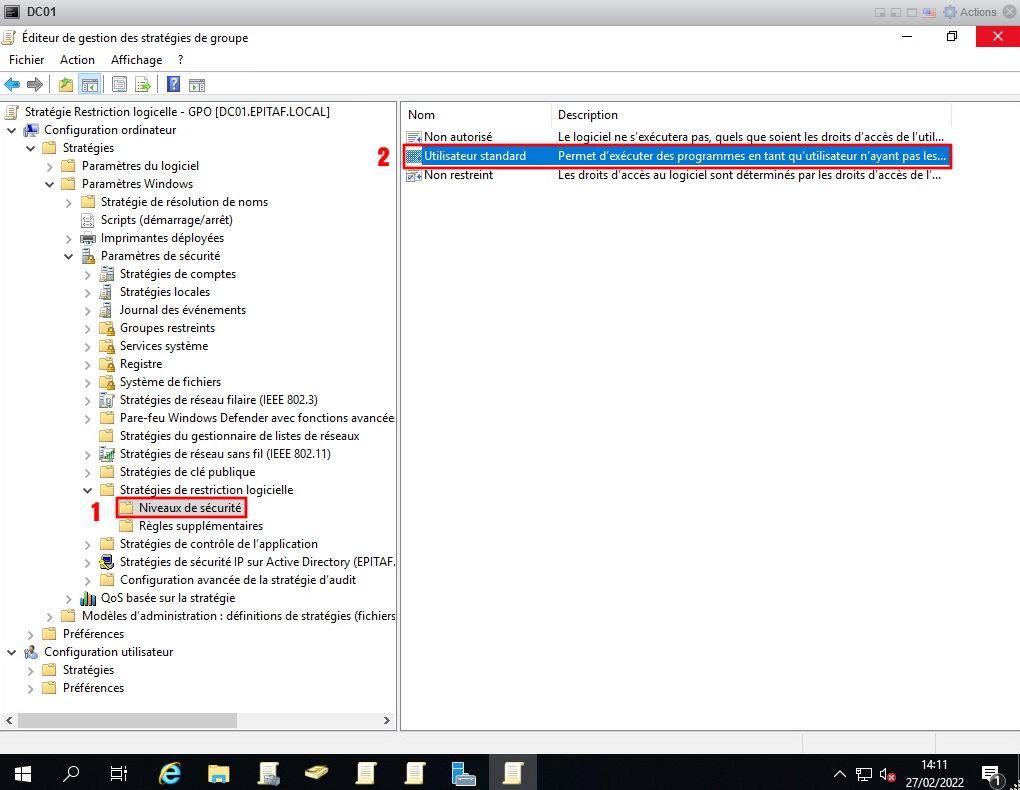
Task: Click the Export list toolbar icon
Action: tap(143, 84)
